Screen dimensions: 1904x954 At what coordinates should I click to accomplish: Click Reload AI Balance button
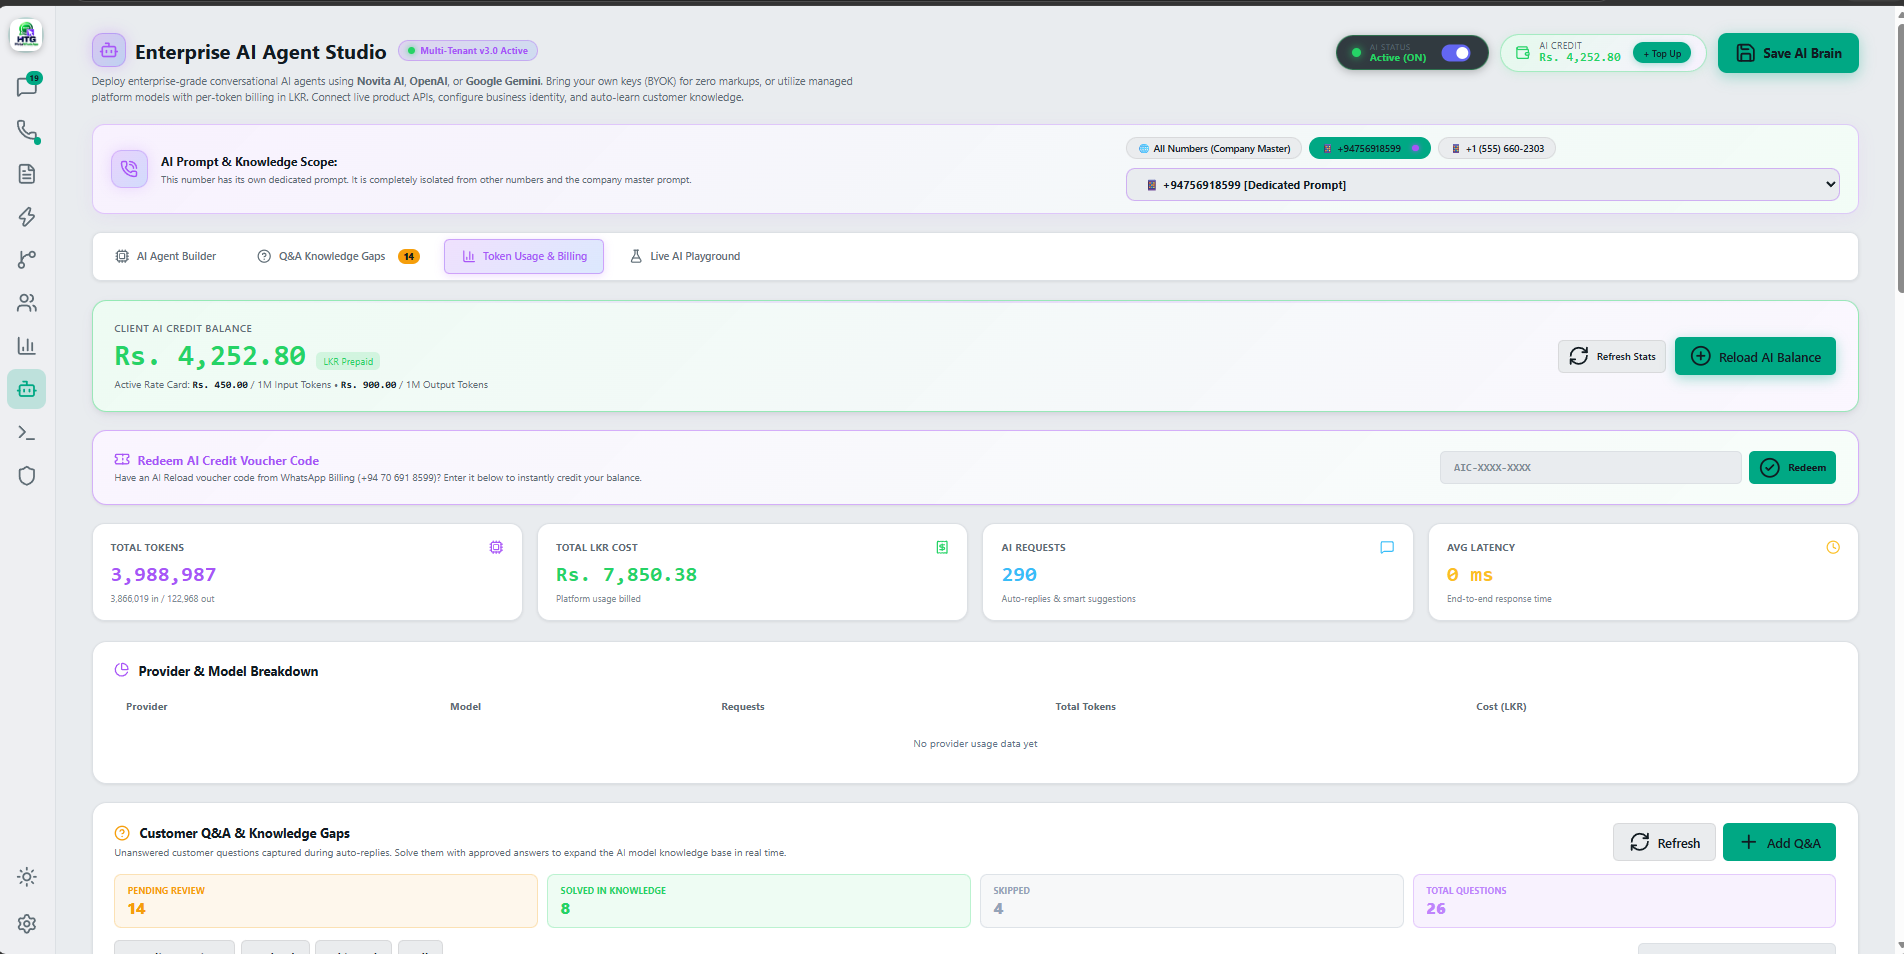pyautogui.click(x=1755, y=357)
